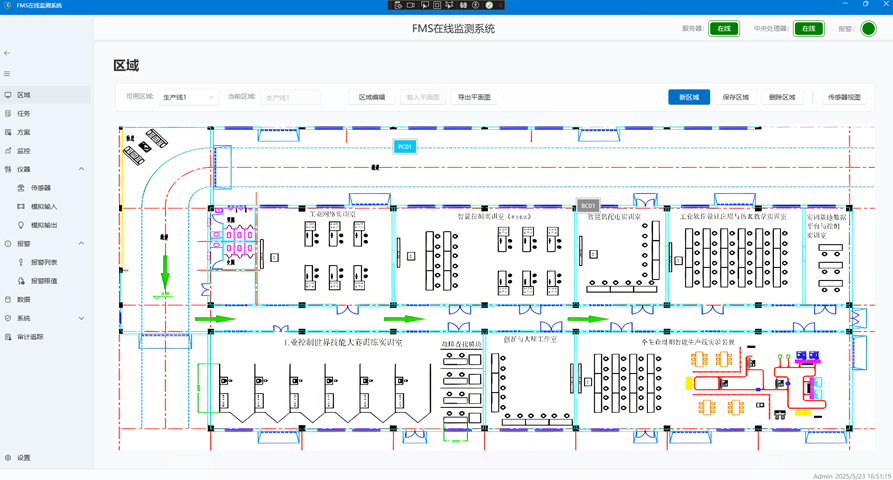The height and width of the screenshot is (480, 893).
Task: Collapse the 仪器 section in sidebar
Action: pos(81,169)
